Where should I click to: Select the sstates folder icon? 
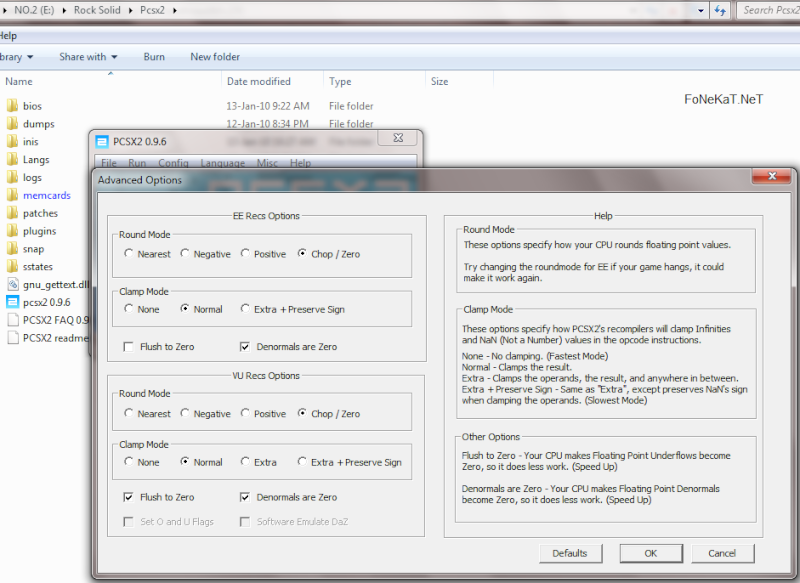coord(13,266)
